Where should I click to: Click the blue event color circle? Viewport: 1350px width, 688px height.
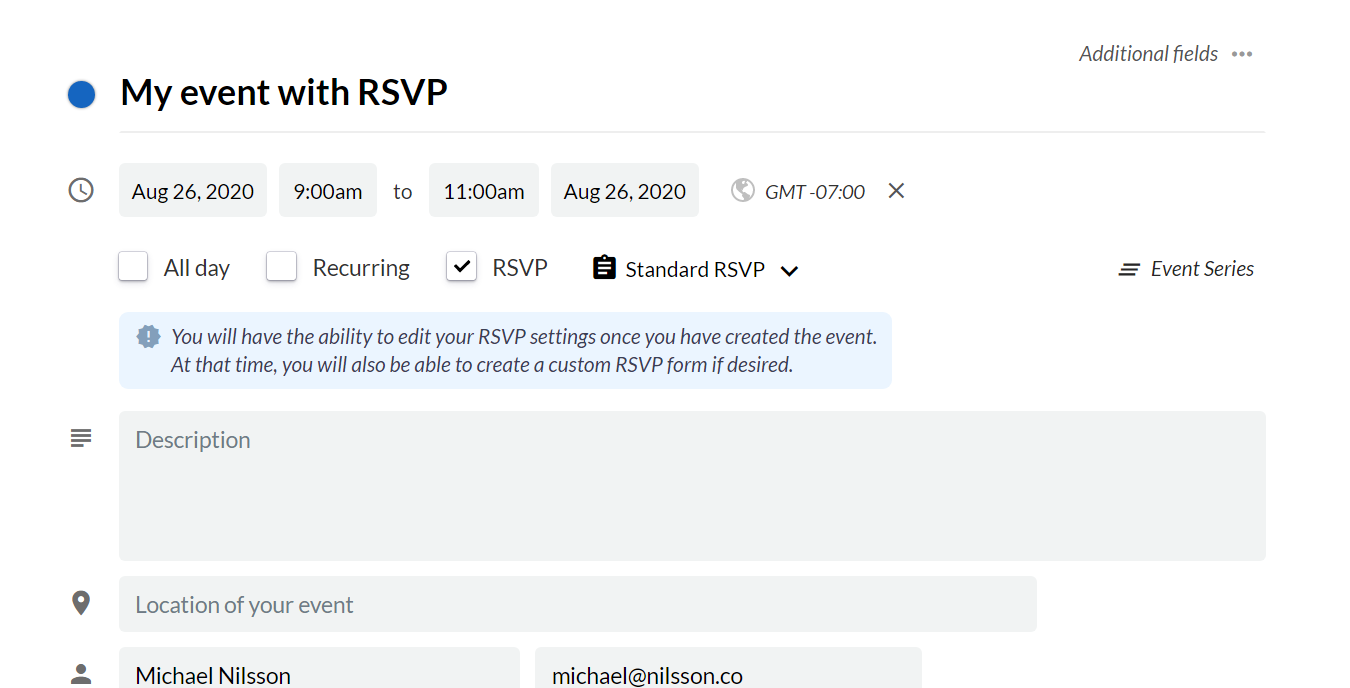81,95
